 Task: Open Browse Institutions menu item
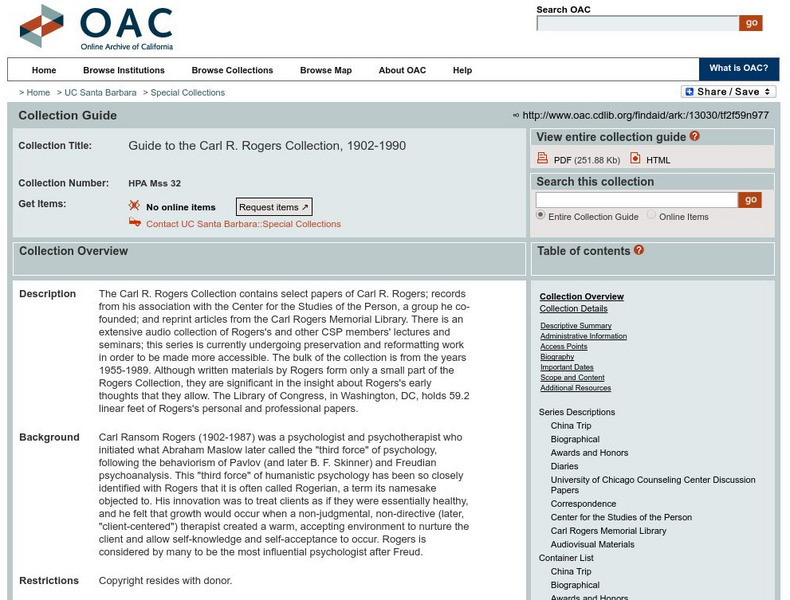124,70
